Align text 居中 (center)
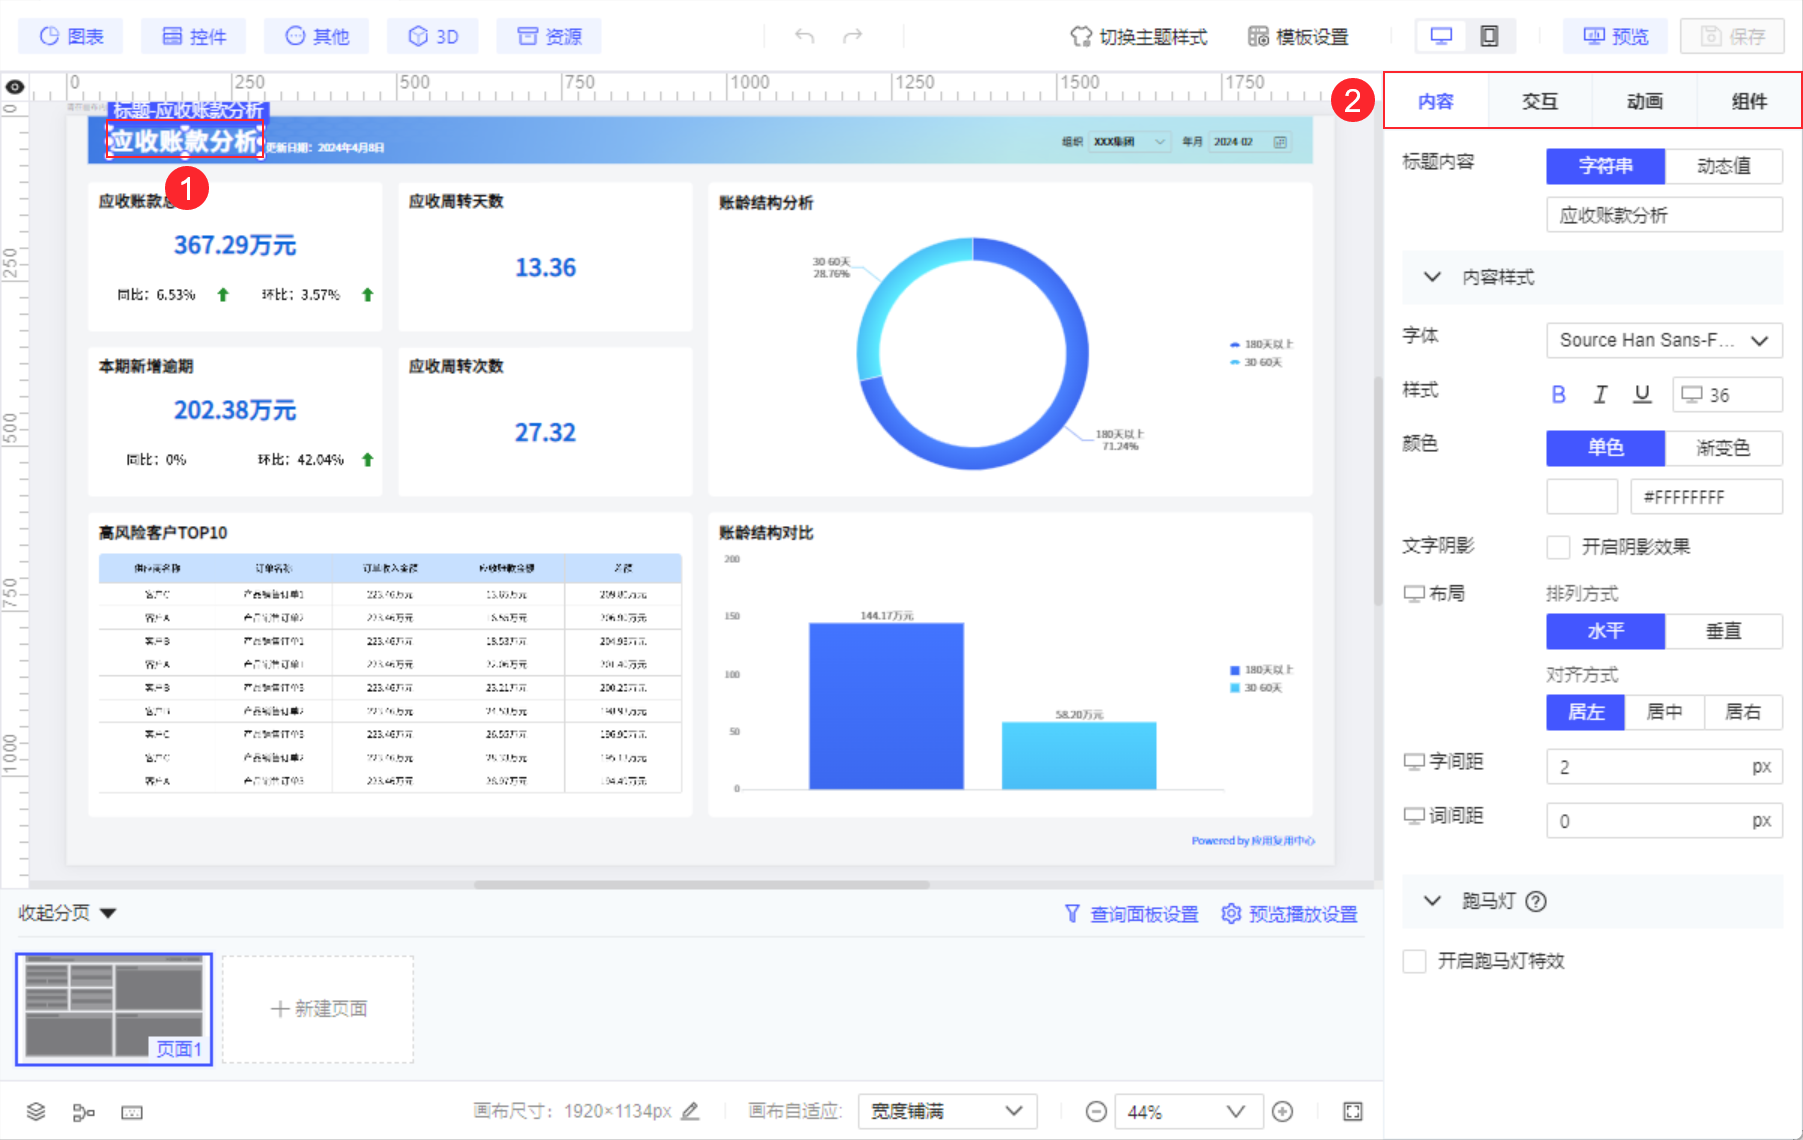 coord(1665,712)
